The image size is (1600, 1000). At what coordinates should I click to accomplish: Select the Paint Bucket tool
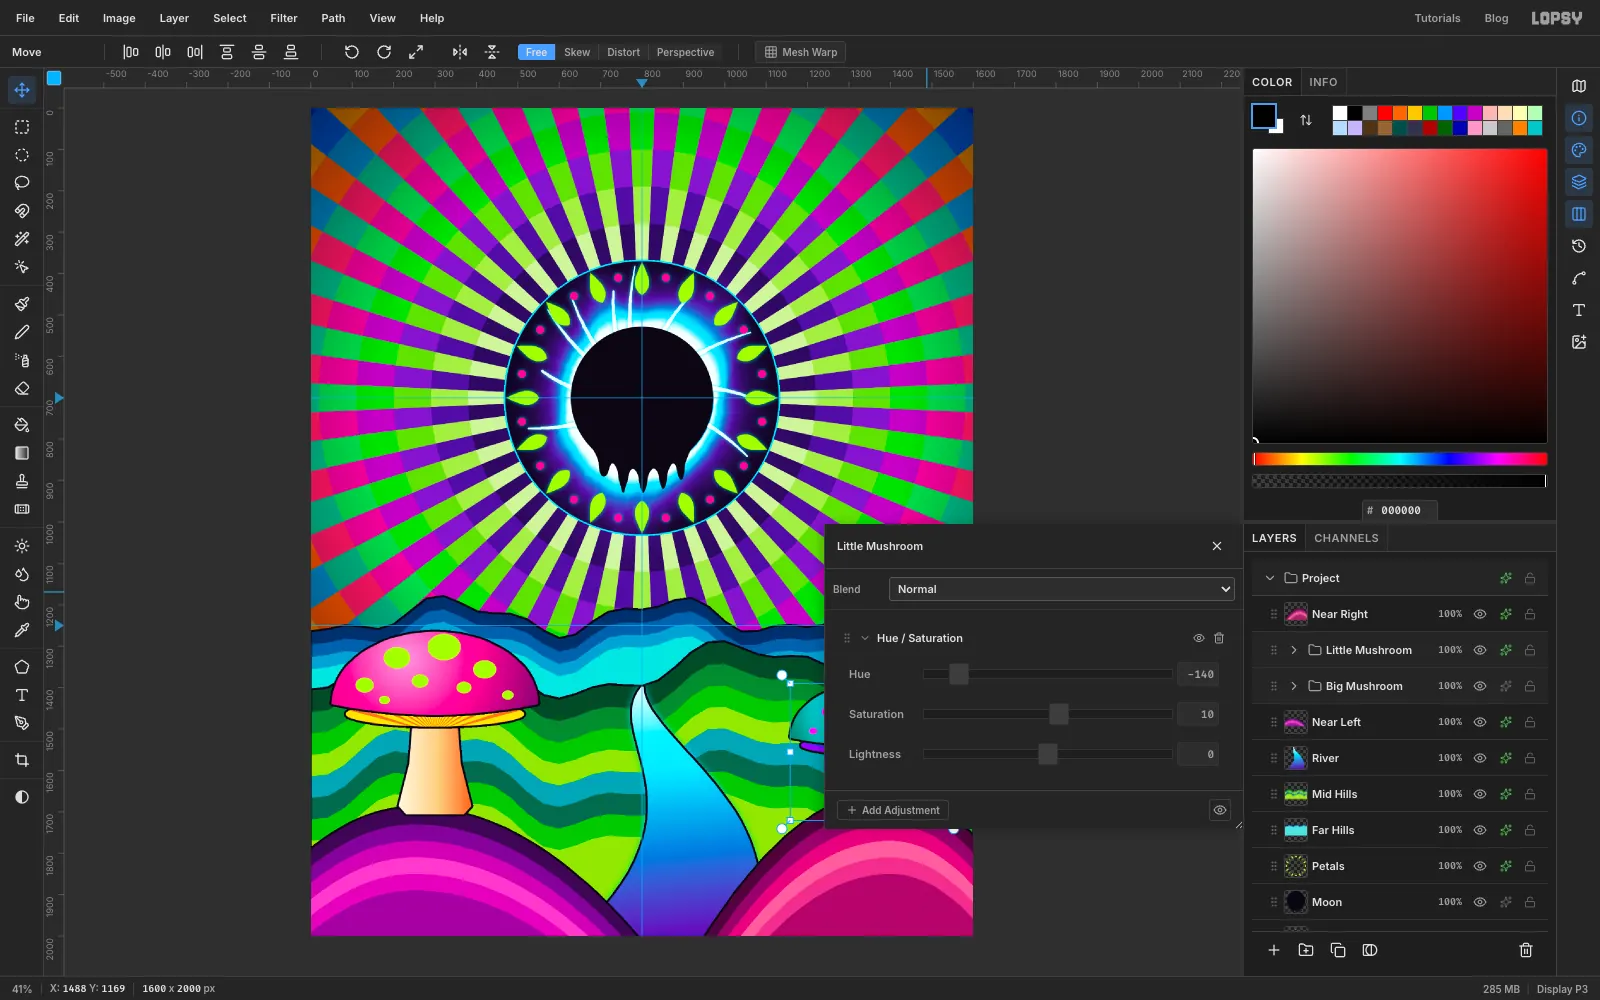[22, 425]
